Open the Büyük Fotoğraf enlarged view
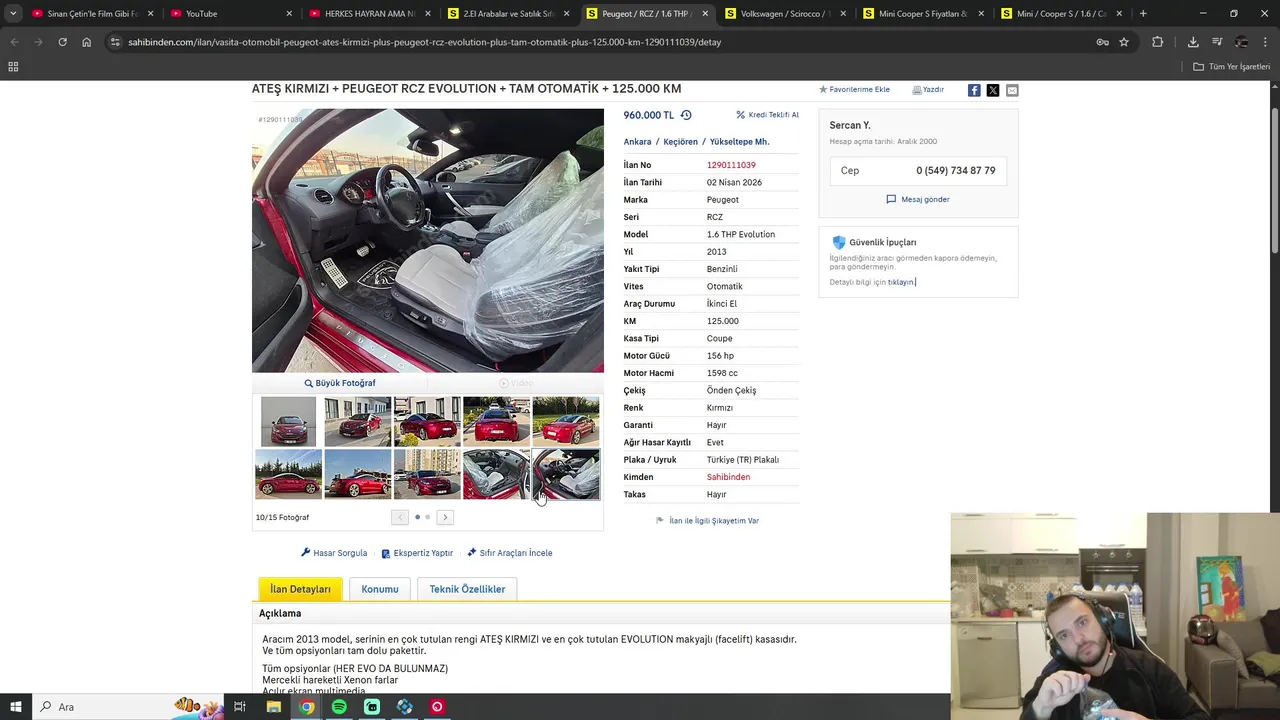This screenshot has width=1280, height=720. pos(340,383)
